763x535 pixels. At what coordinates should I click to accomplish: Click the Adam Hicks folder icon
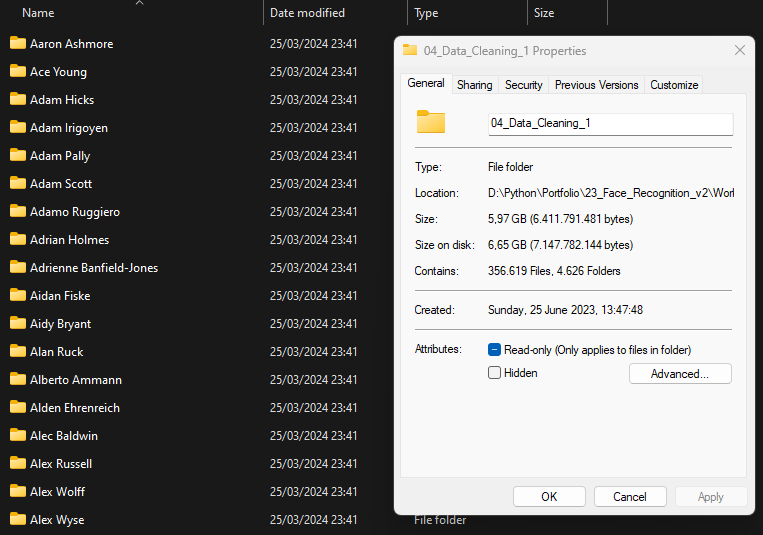pos(18,99)
